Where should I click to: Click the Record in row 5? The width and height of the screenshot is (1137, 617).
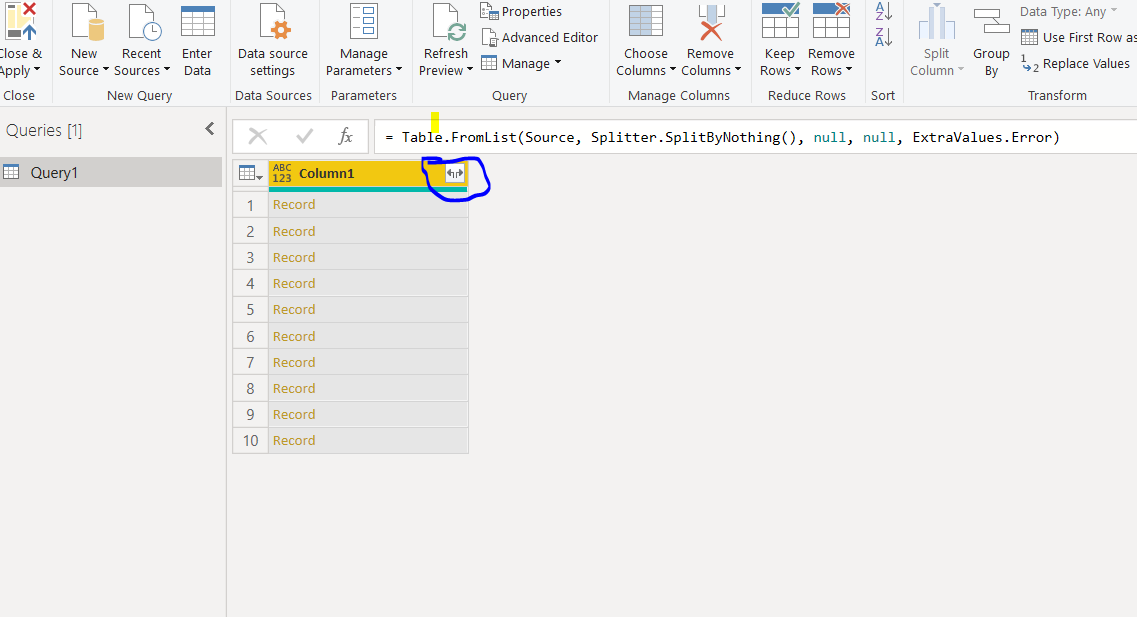pos(294,310)
